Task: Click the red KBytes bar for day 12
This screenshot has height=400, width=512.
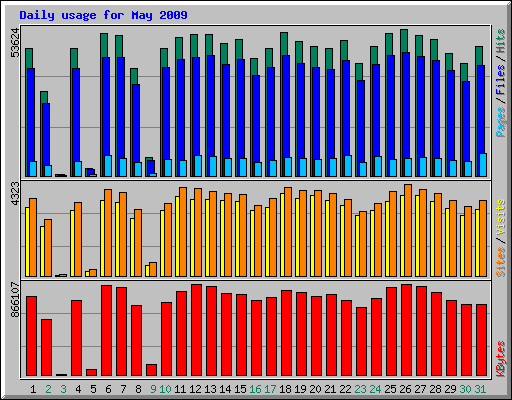Action: tap(197, 330)
